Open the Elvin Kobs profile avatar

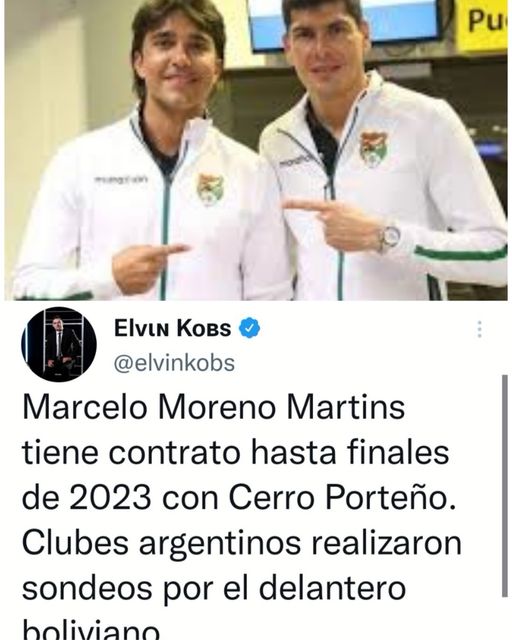[x=59, y=344]
